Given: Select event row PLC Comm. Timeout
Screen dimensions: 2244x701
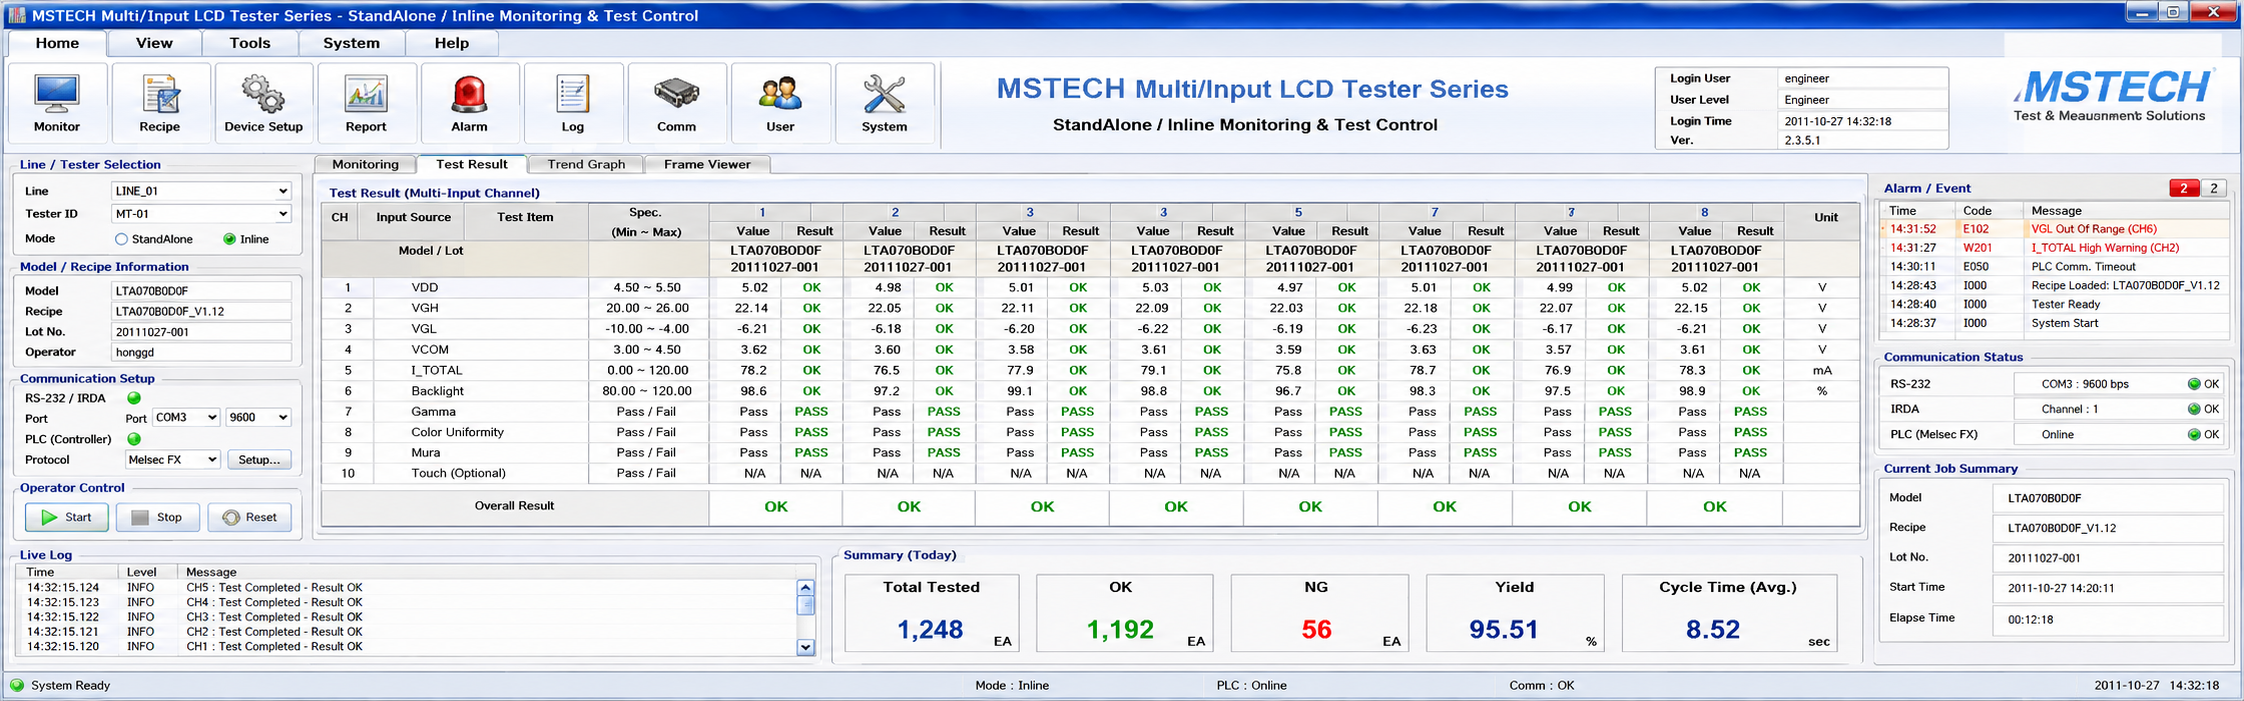Looking at the screenshot, I should (x=2054, y=267).
